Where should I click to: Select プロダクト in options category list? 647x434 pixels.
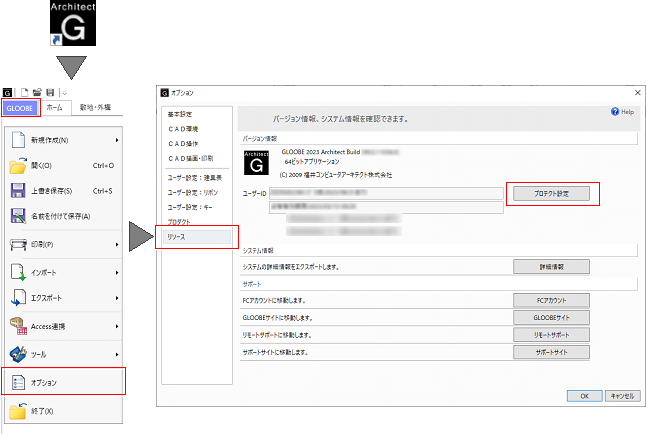(179, 222)
